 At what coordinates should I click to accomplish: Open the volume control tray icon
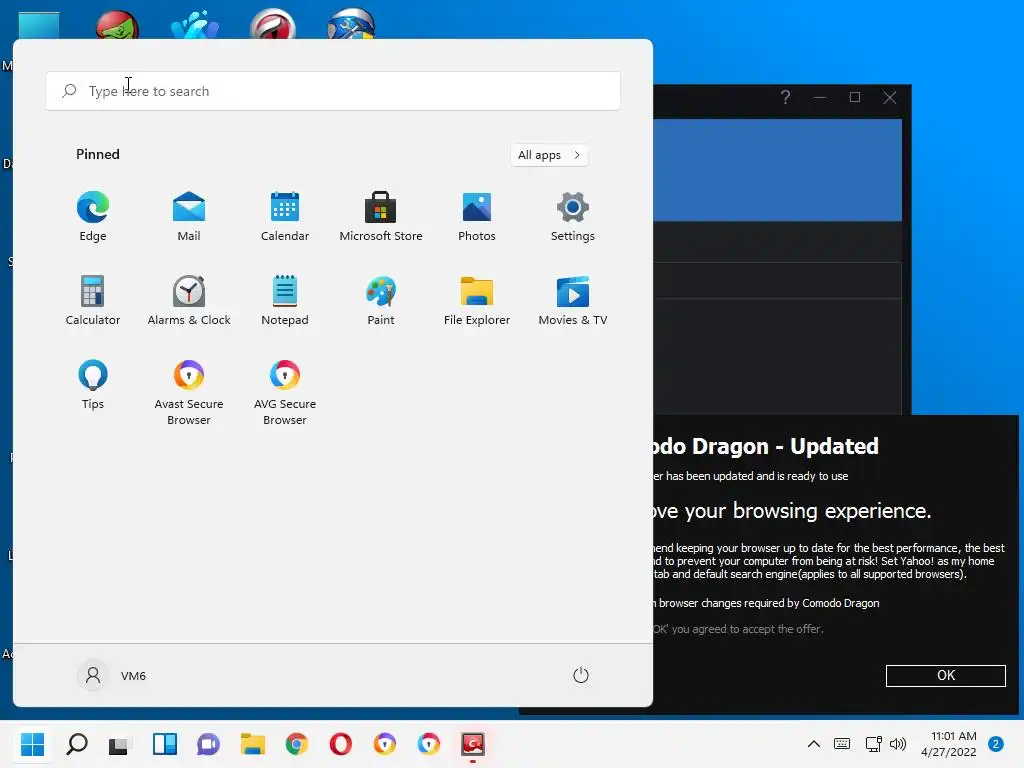tap(898, 744)
